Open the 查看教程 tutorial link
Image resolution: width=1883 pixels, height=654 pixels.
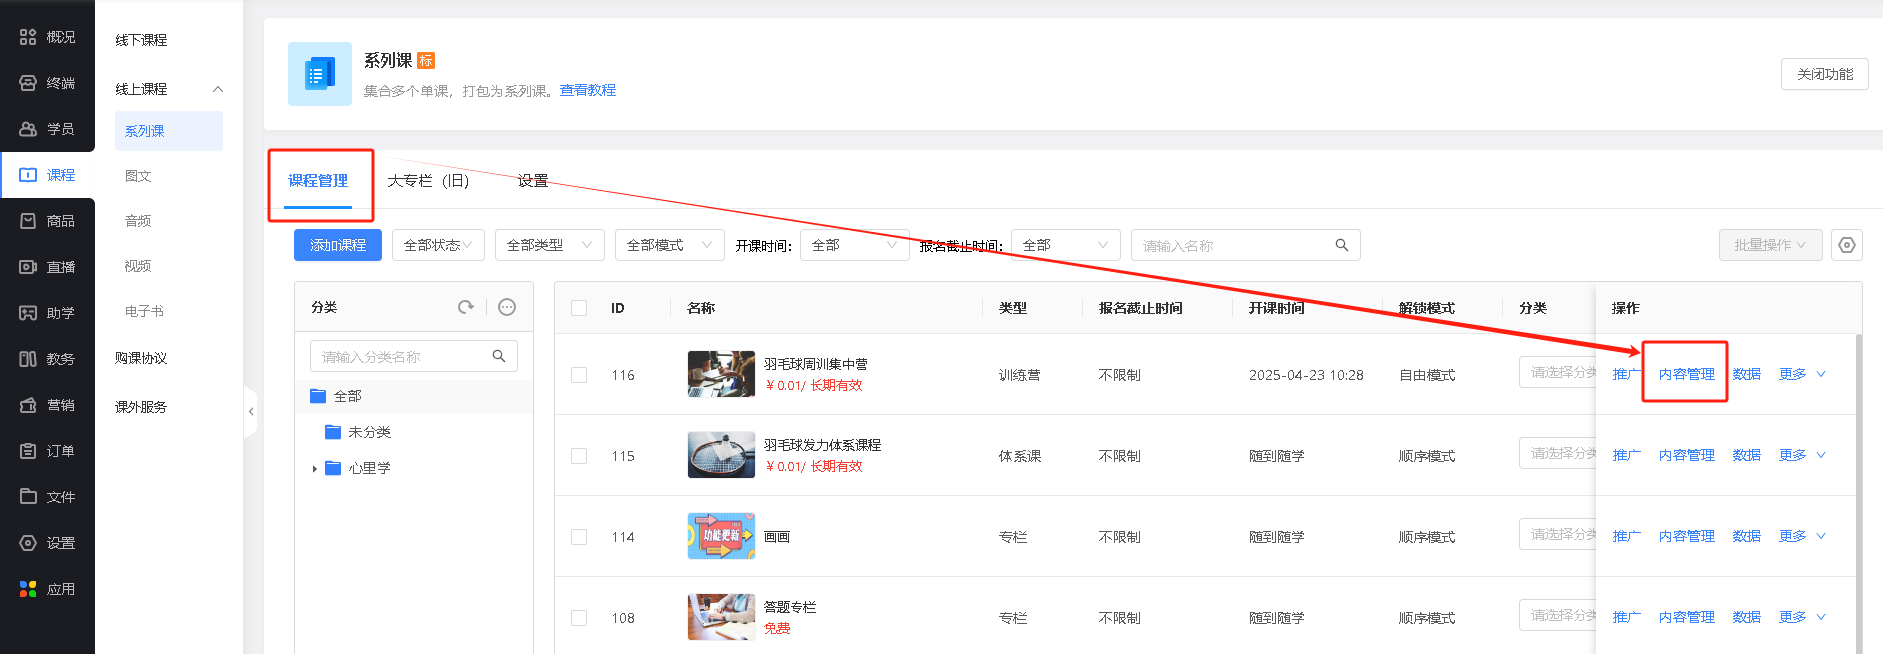(588, 90)
